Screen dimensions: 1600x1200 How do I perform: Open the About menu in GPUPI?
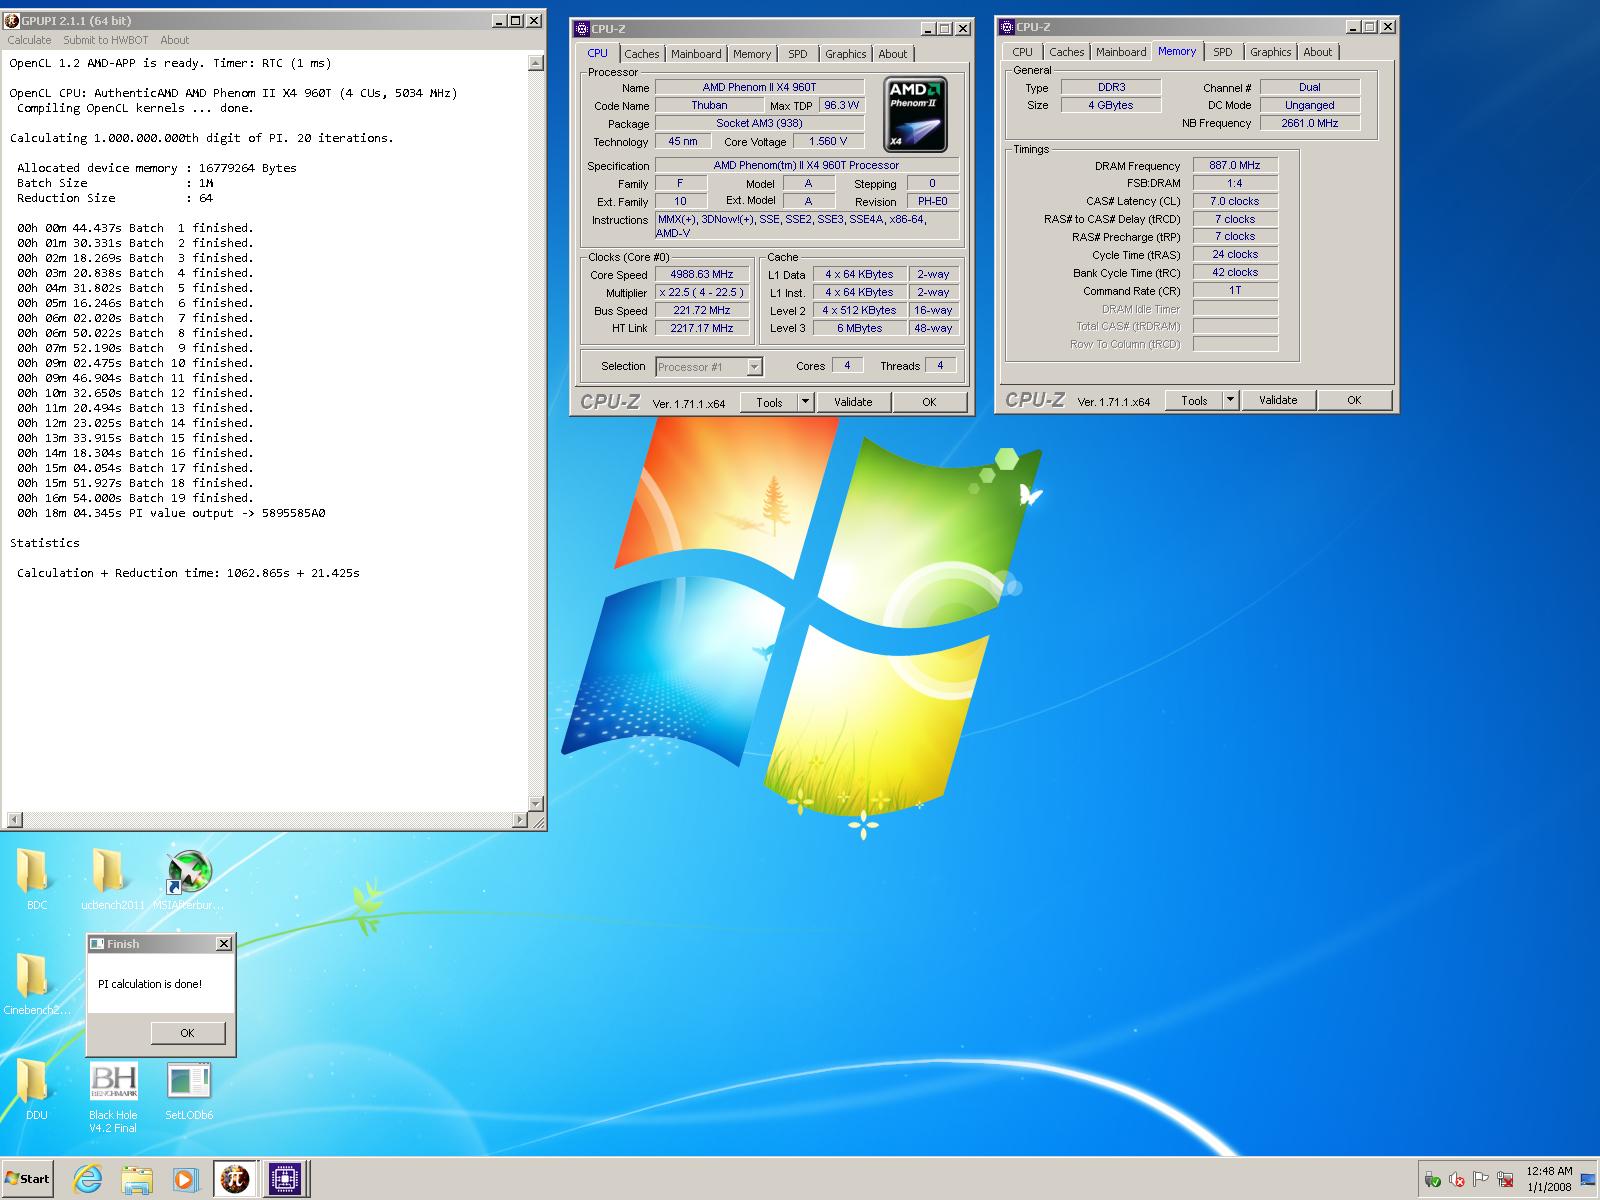174,40
